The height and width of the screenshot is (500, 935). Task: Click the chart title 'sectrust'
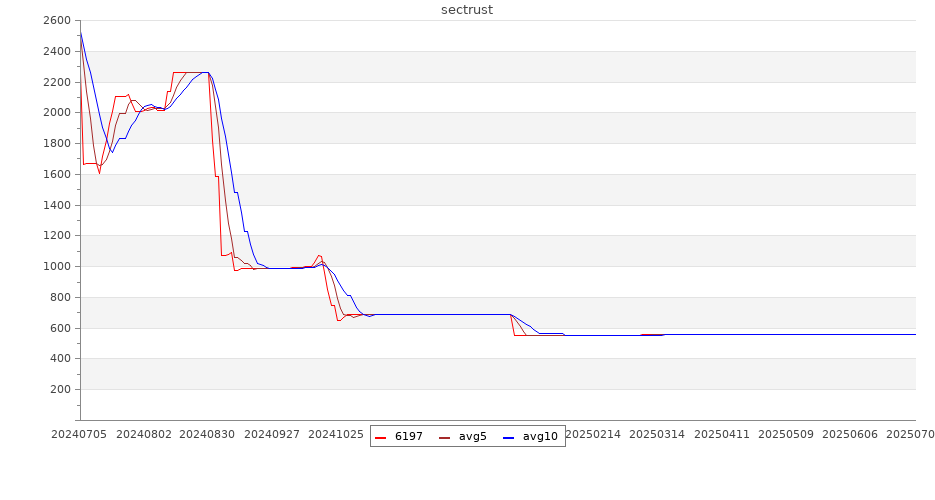tap(467, 10)
